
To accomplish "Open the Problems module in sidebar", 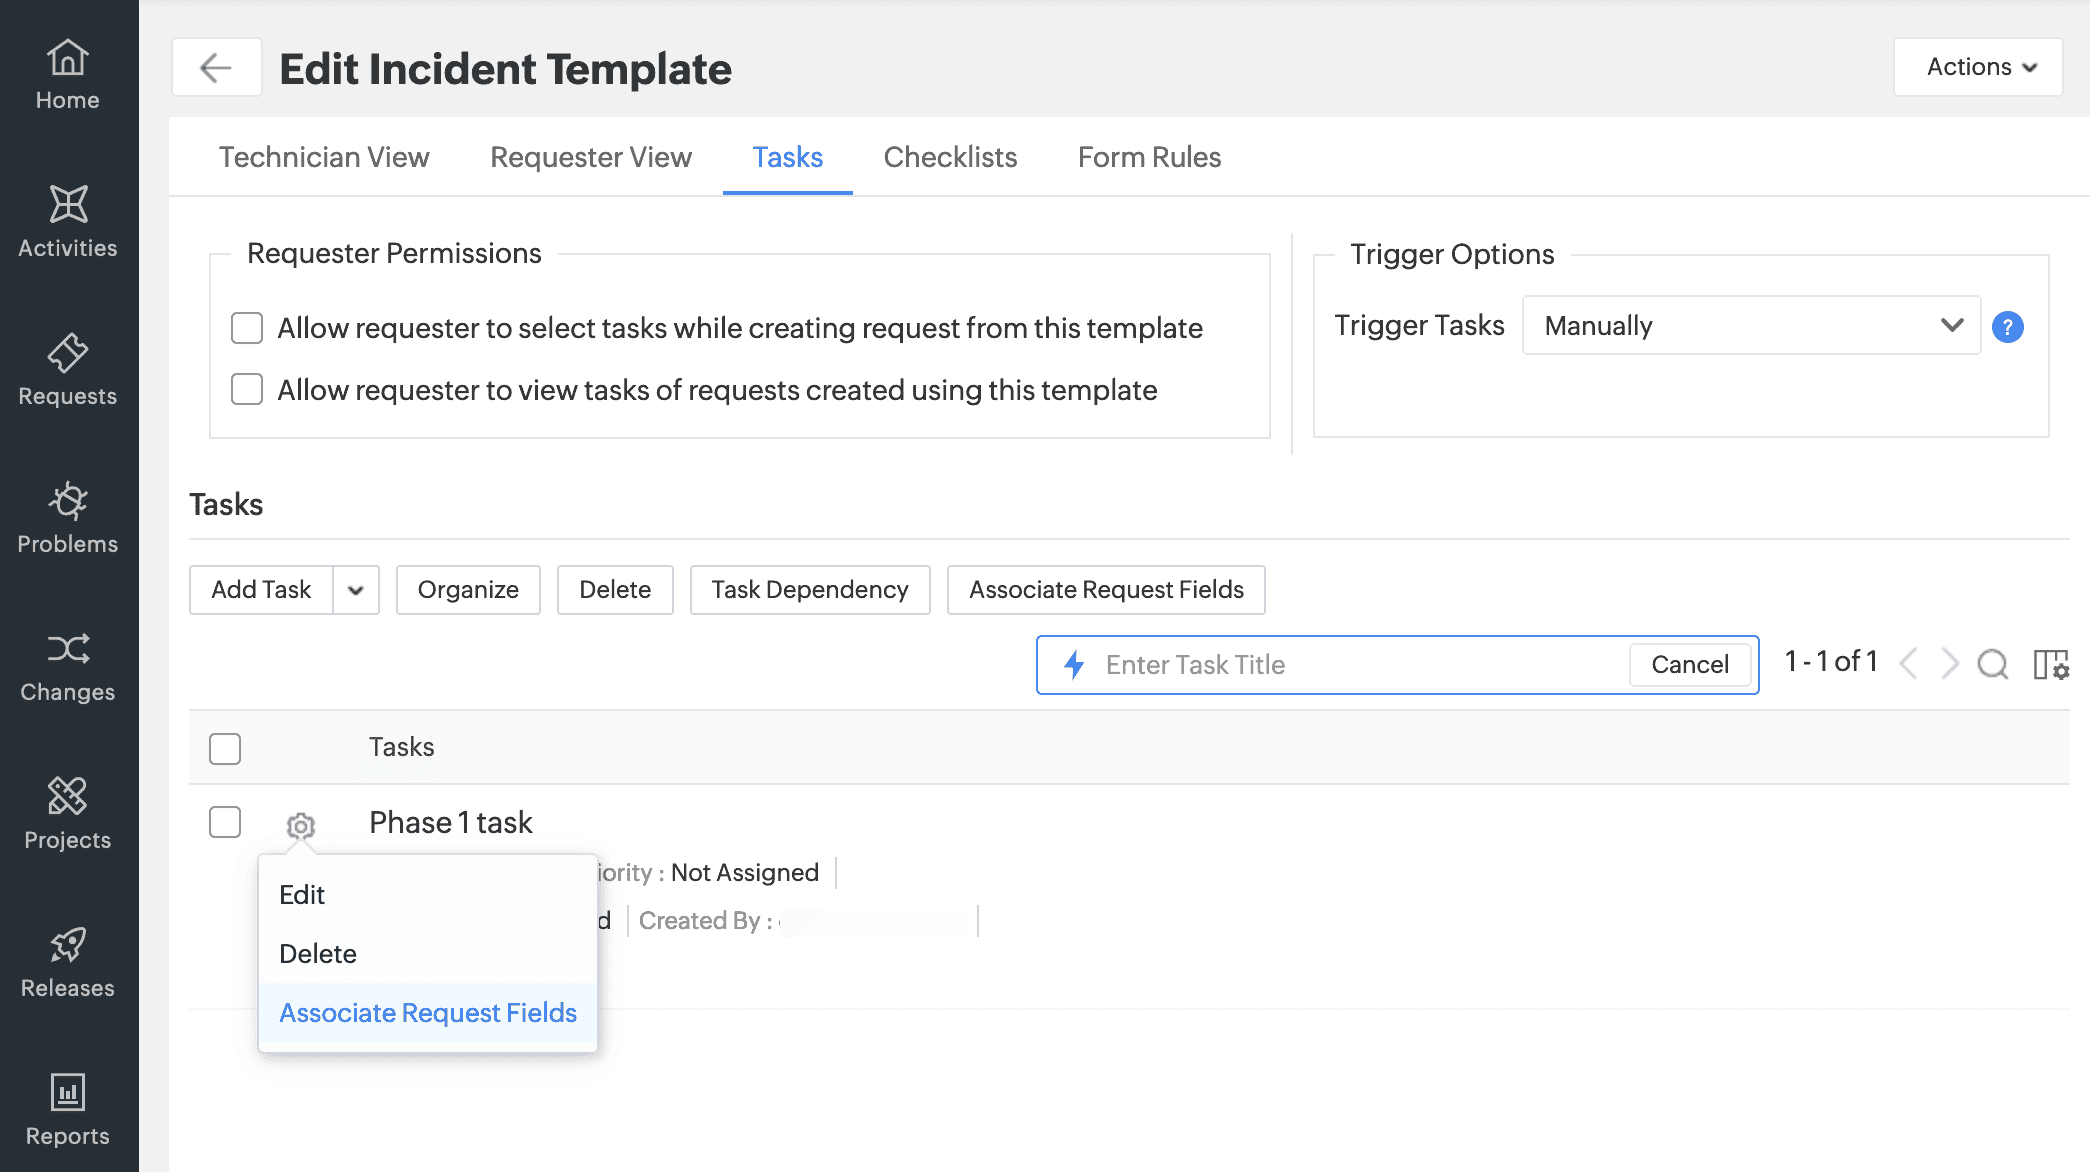I will pos(68,518).
